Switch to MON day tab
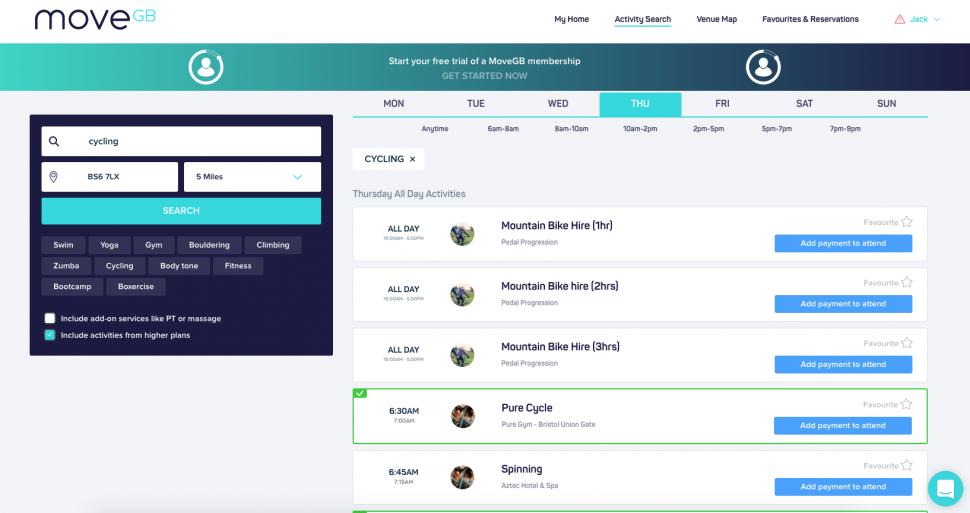Image resolution: width=970 pixels, height=513 pixels. point(393,104)
